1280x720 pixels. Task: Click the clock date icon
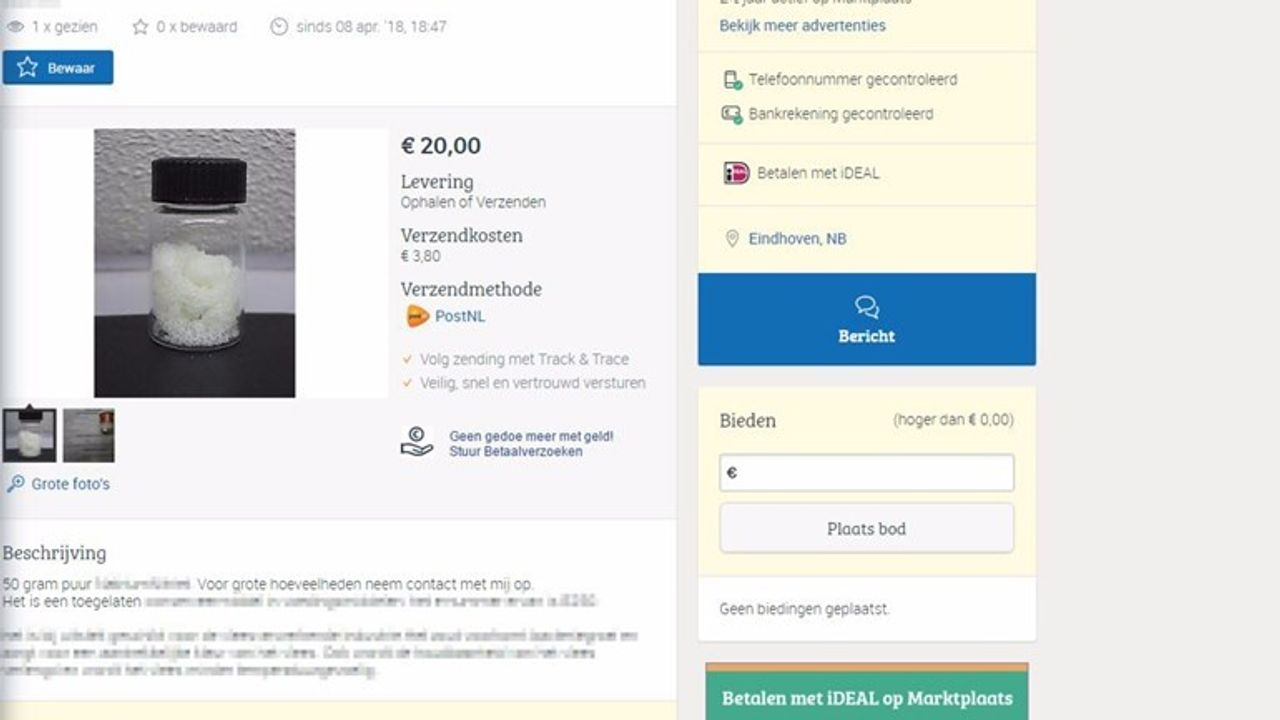[x=279, y=27]
